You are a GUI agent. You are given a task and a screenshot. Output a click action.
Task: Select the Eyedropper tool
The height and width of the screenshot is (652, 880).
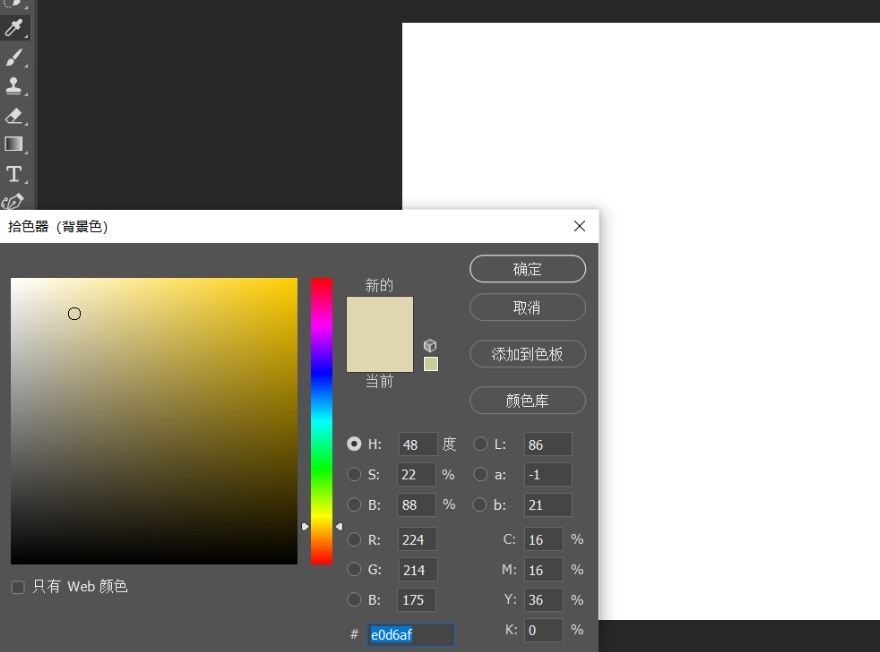15,28
